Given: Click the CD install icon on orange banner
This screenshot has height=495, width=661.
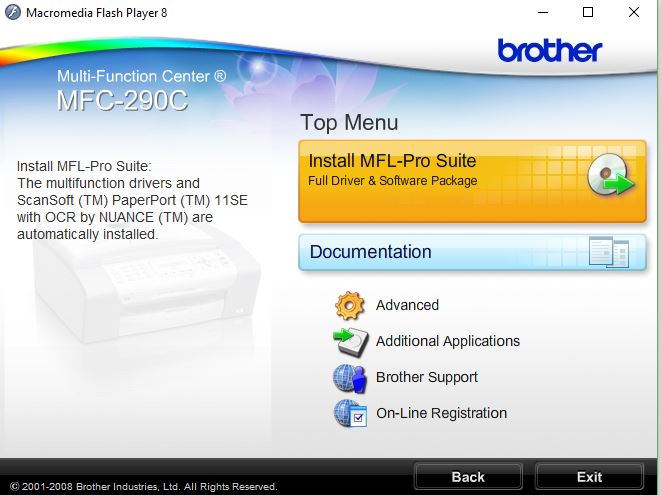Looking at the screenshot, I should coord(611,175).
